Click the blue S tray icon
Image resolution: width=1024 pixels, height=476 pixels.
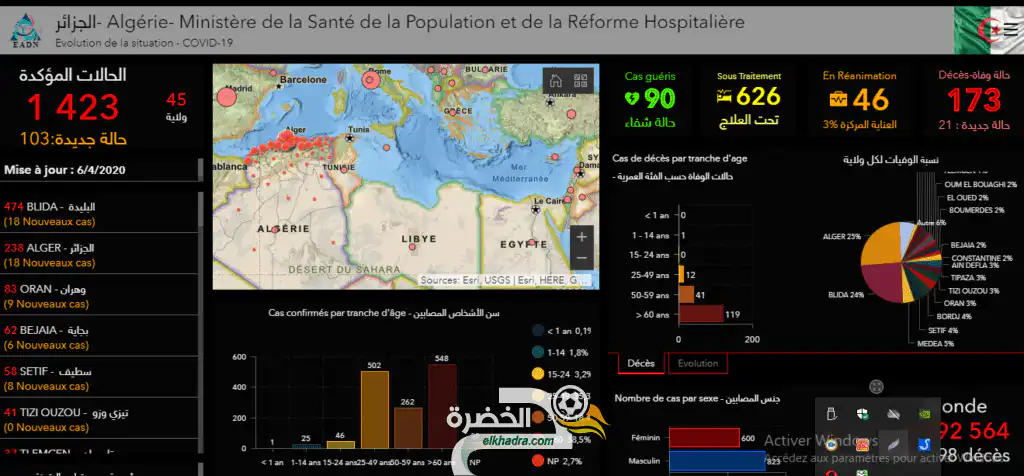pos(924,445)
